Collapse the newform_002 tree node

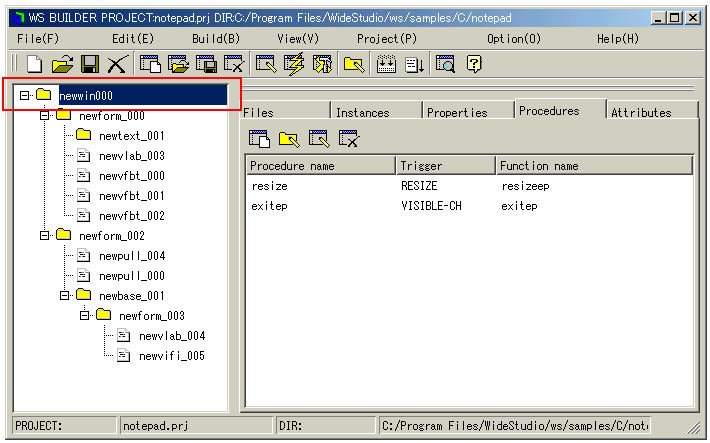[45, 235]
